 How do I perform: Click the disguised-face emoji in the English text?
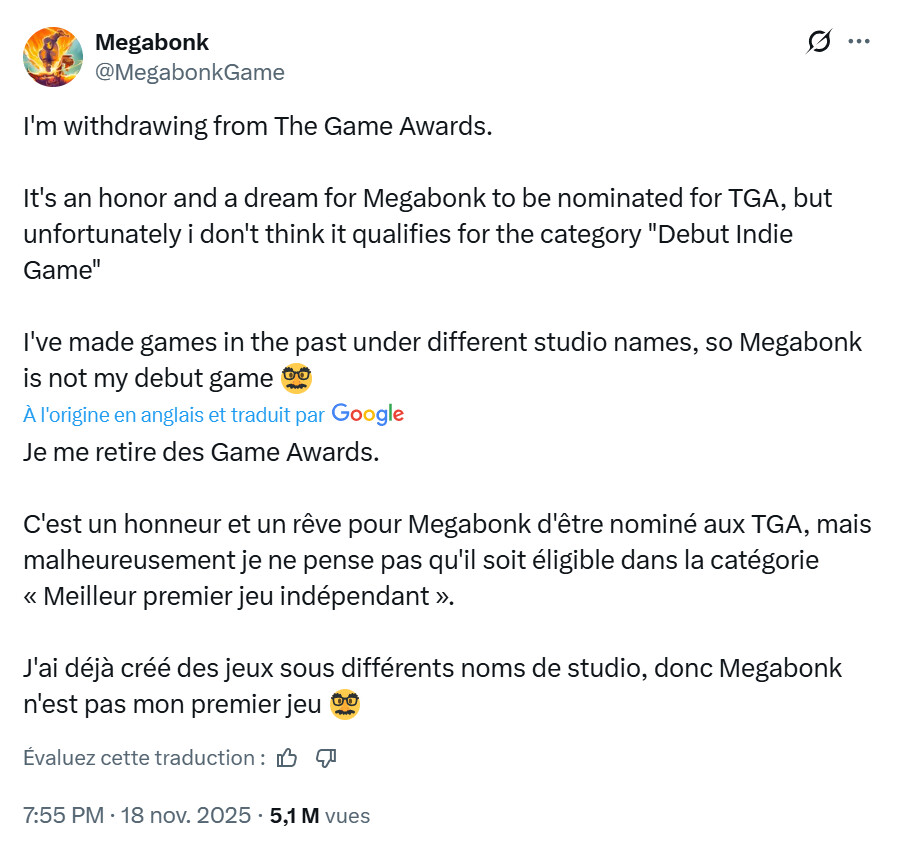(x=296, y=379)
